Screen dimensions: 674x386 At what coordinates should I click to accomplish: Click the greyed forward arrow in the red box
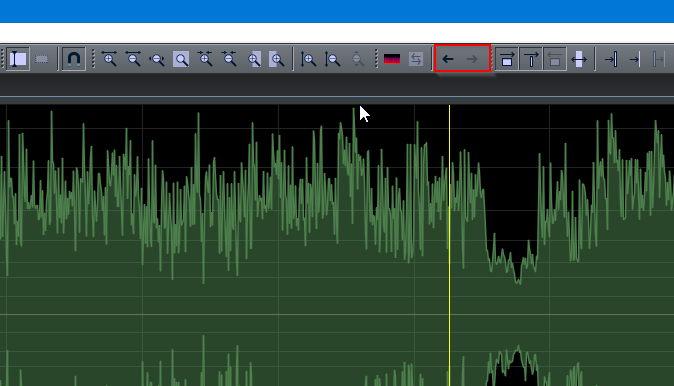point(472,59)
